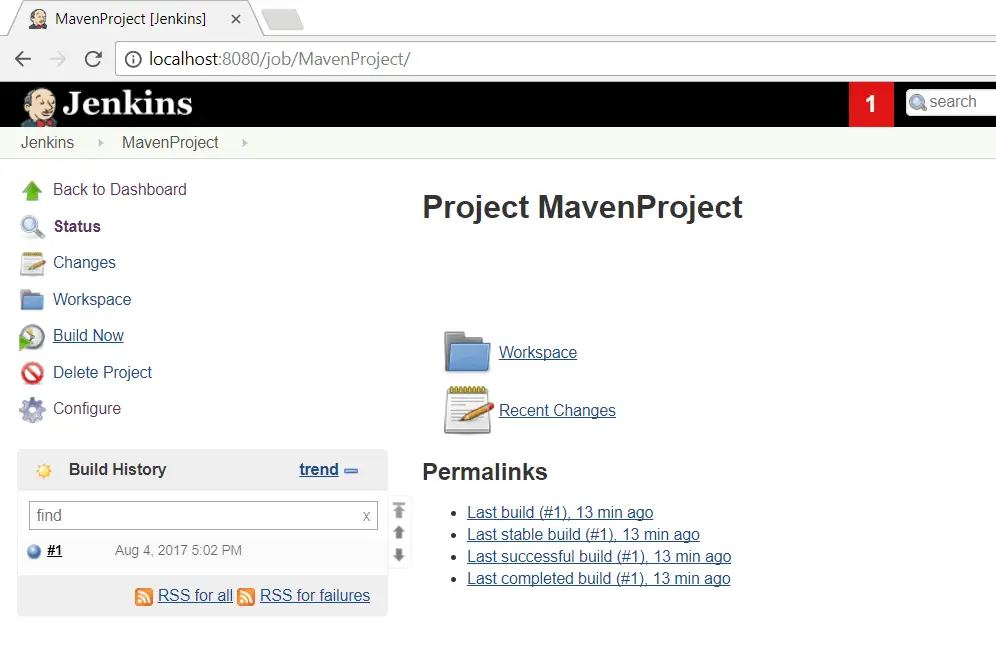Click the browser back arrow
The height and width of the screenshot is (648, 996).
click(x=23, y=59)
